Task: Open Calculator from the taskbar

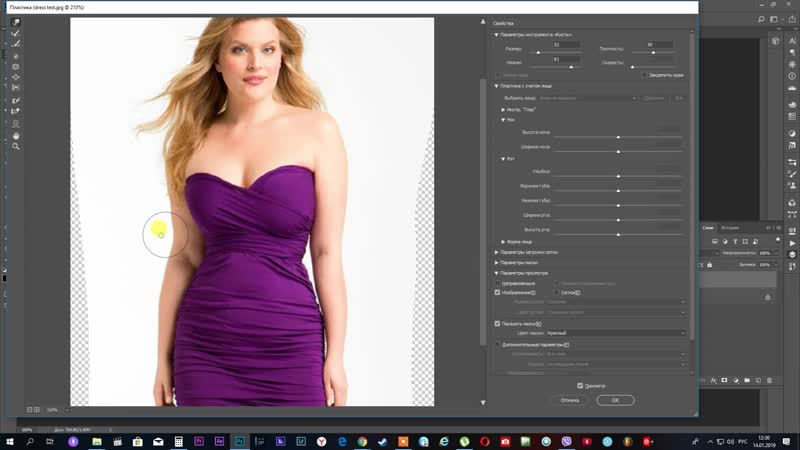Action: [179, 442]
